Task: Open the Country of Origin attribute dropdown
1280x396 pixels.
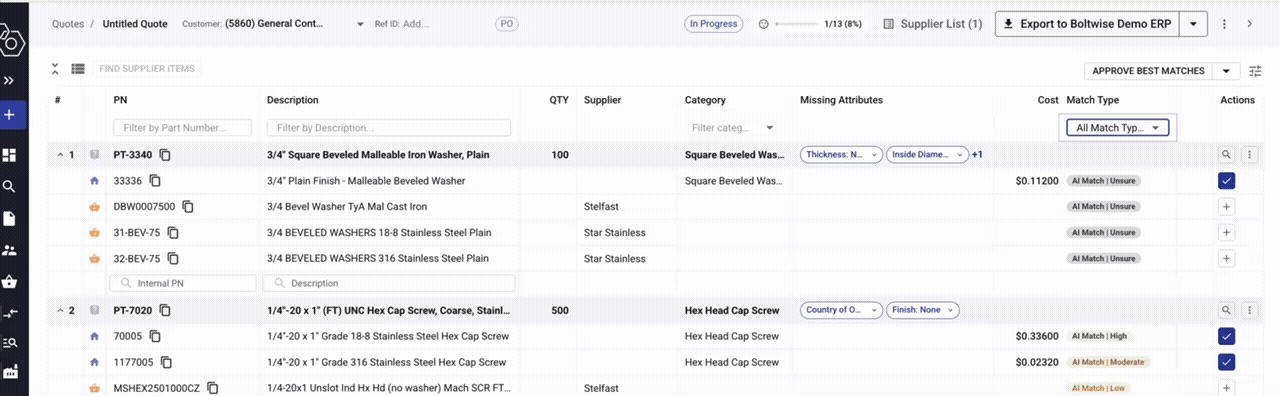Action: coord(841,310)
